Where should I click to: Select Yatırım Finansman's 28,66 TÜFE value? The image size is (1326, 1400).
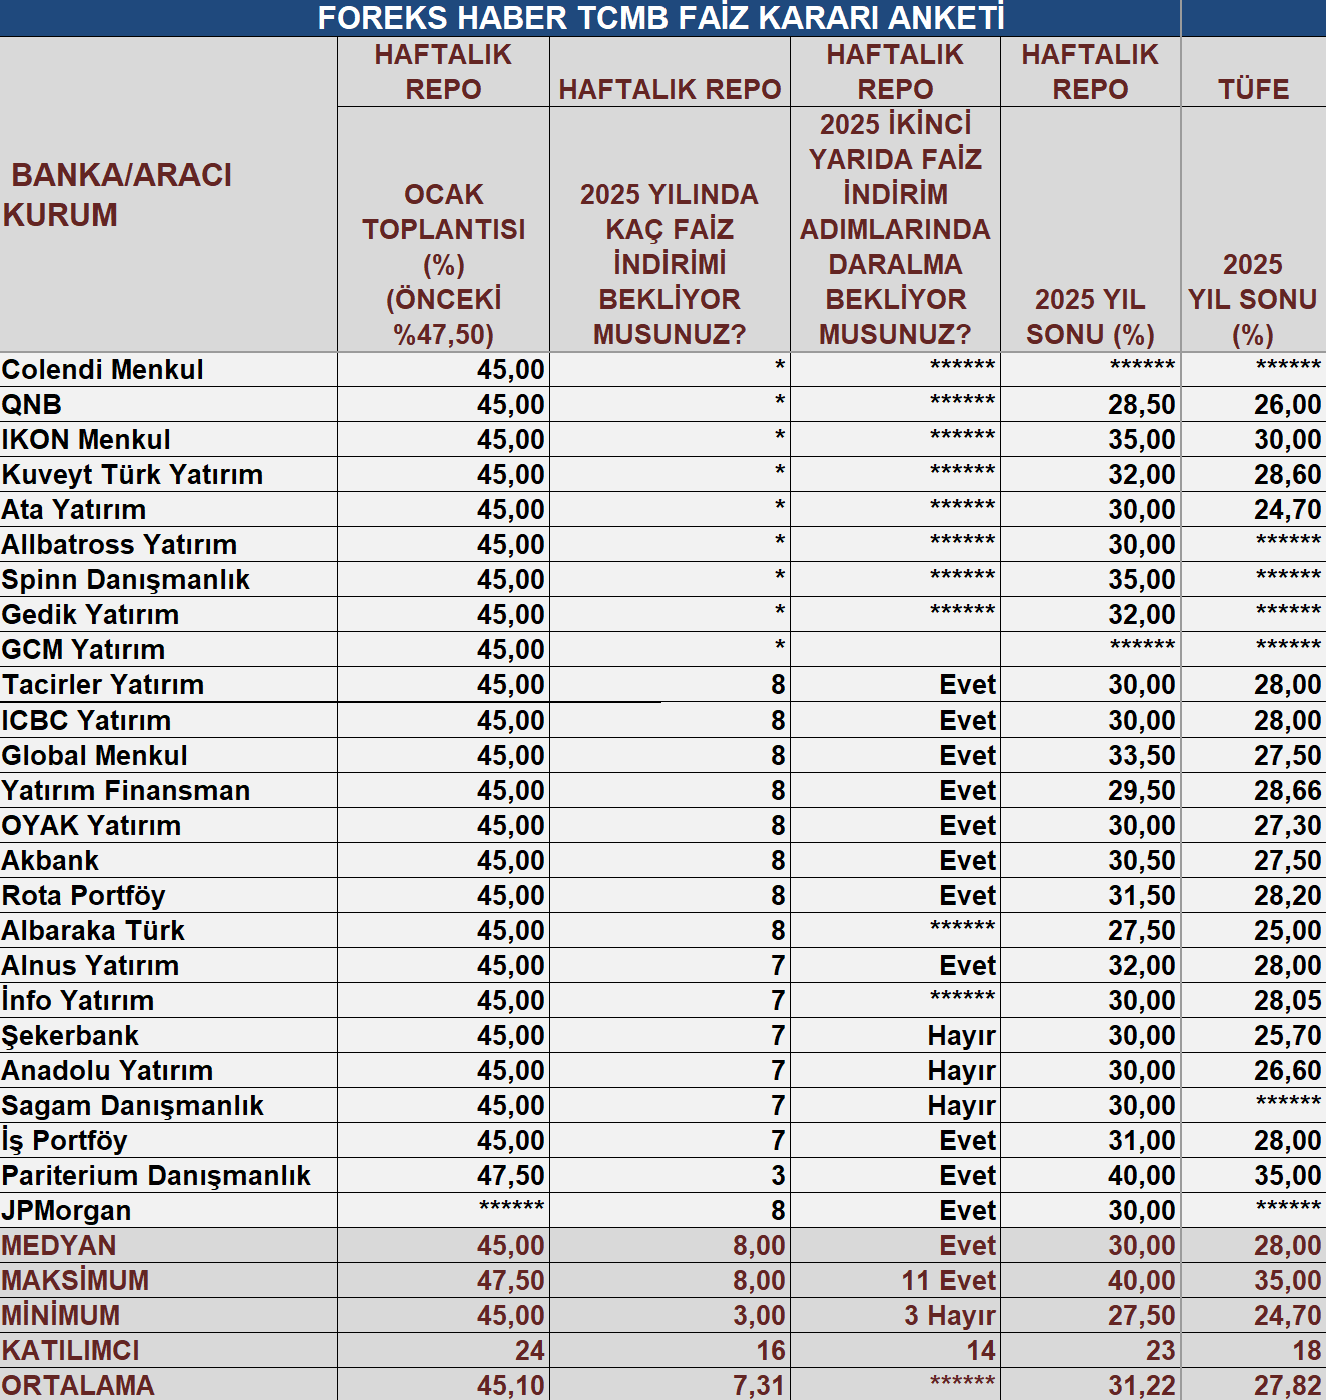tap(1287, 791)
